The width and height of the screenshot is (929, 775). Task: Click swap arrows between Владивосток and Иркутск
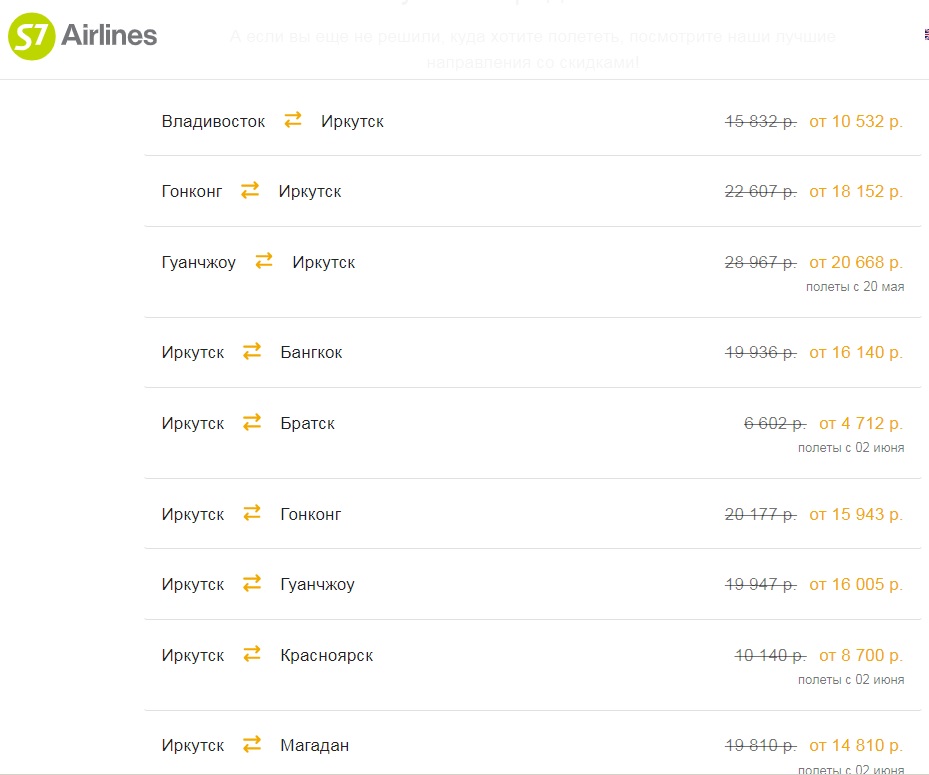pyautogui.click(x=293, y=120)
